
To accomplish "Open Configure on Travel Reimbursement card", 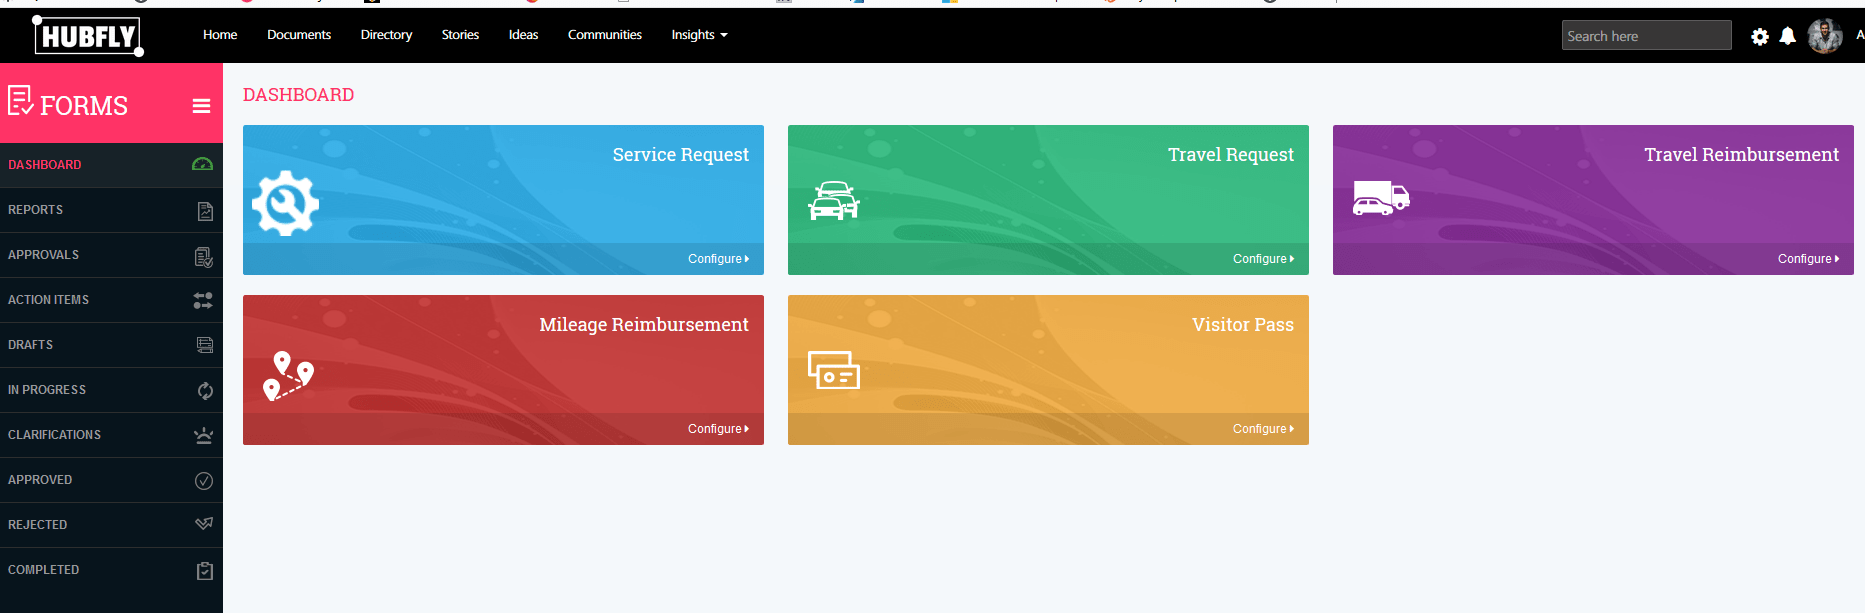I will [1808, 259].
